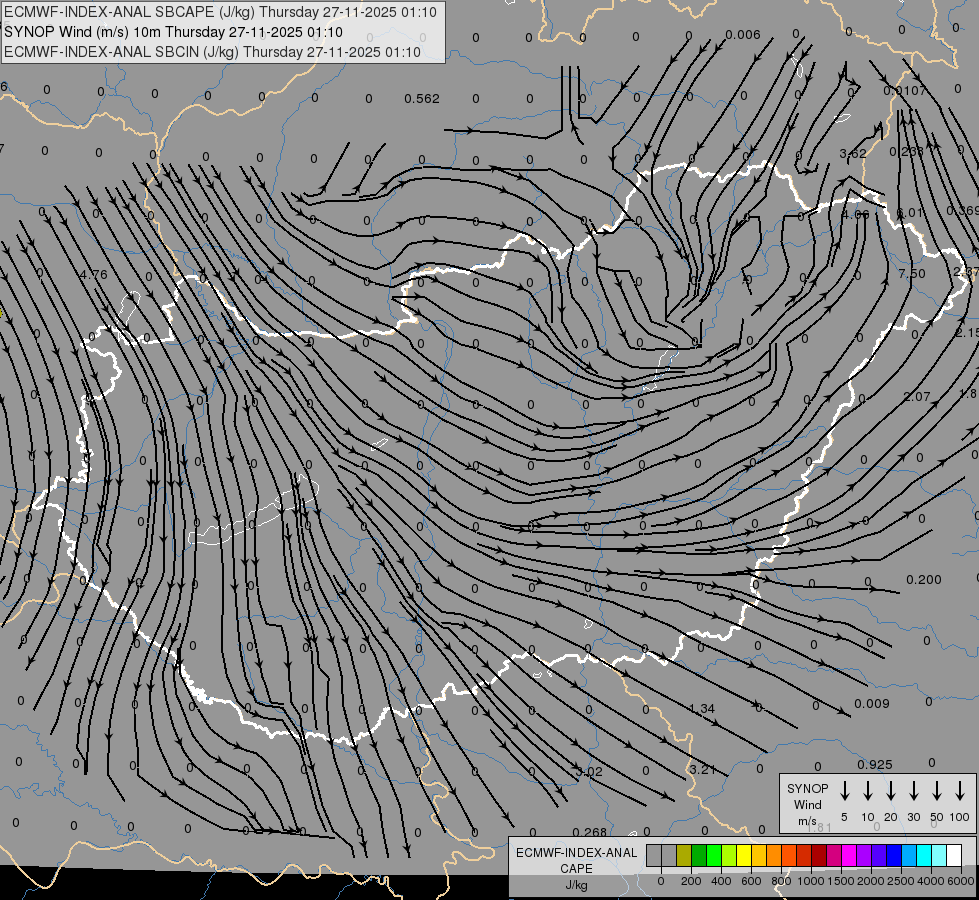The width and height of the screenshot is (979, 900).
Task: Click the 6000 tick label on CAPE scale
Action: (961, 881)
